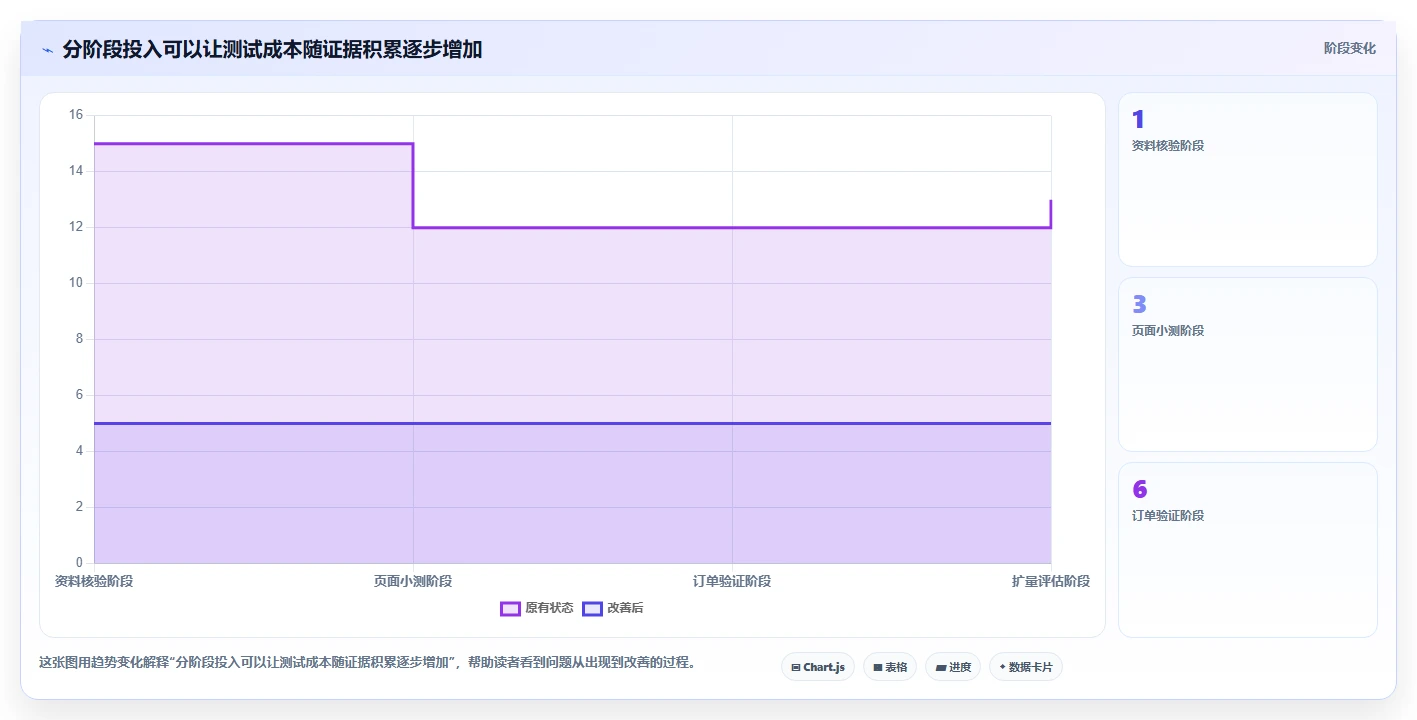This screenshot has width=1417, height=720.
Task: Toggle the 原有状态 legend swatch
Action: [x=510, y=608]
